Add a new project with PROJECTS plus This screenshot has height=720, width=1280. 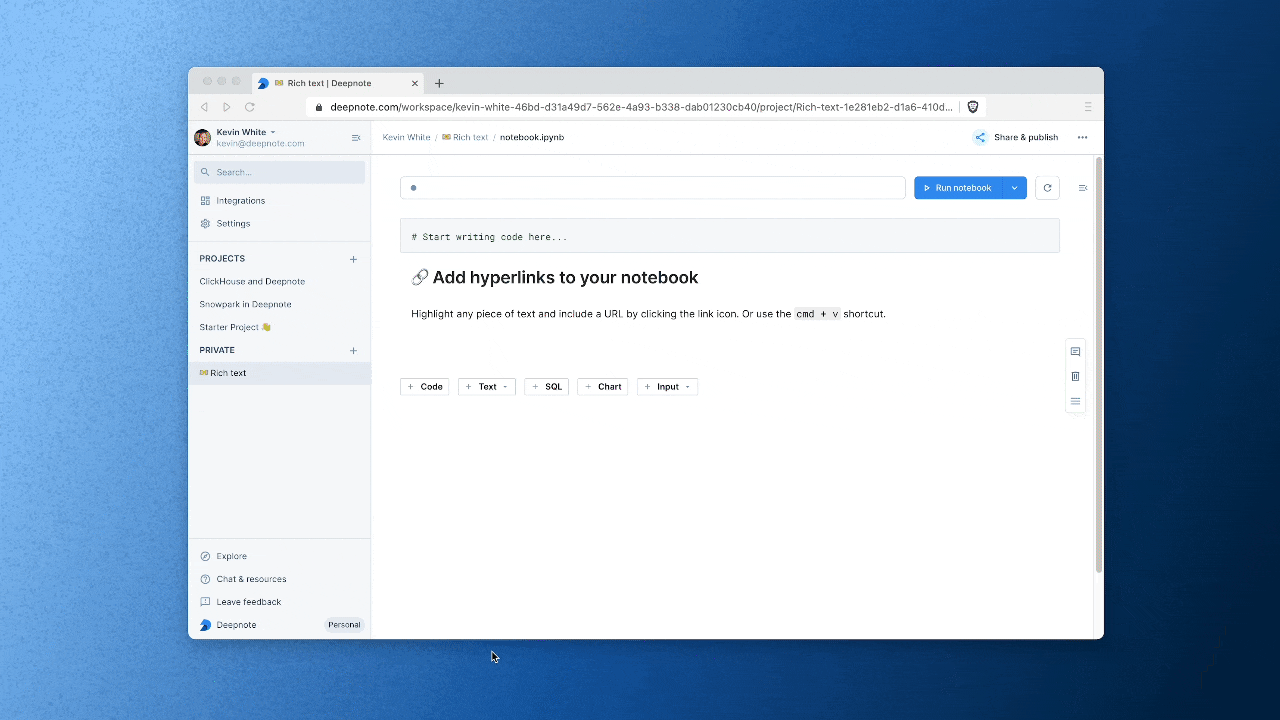click(x=353, y=259)
